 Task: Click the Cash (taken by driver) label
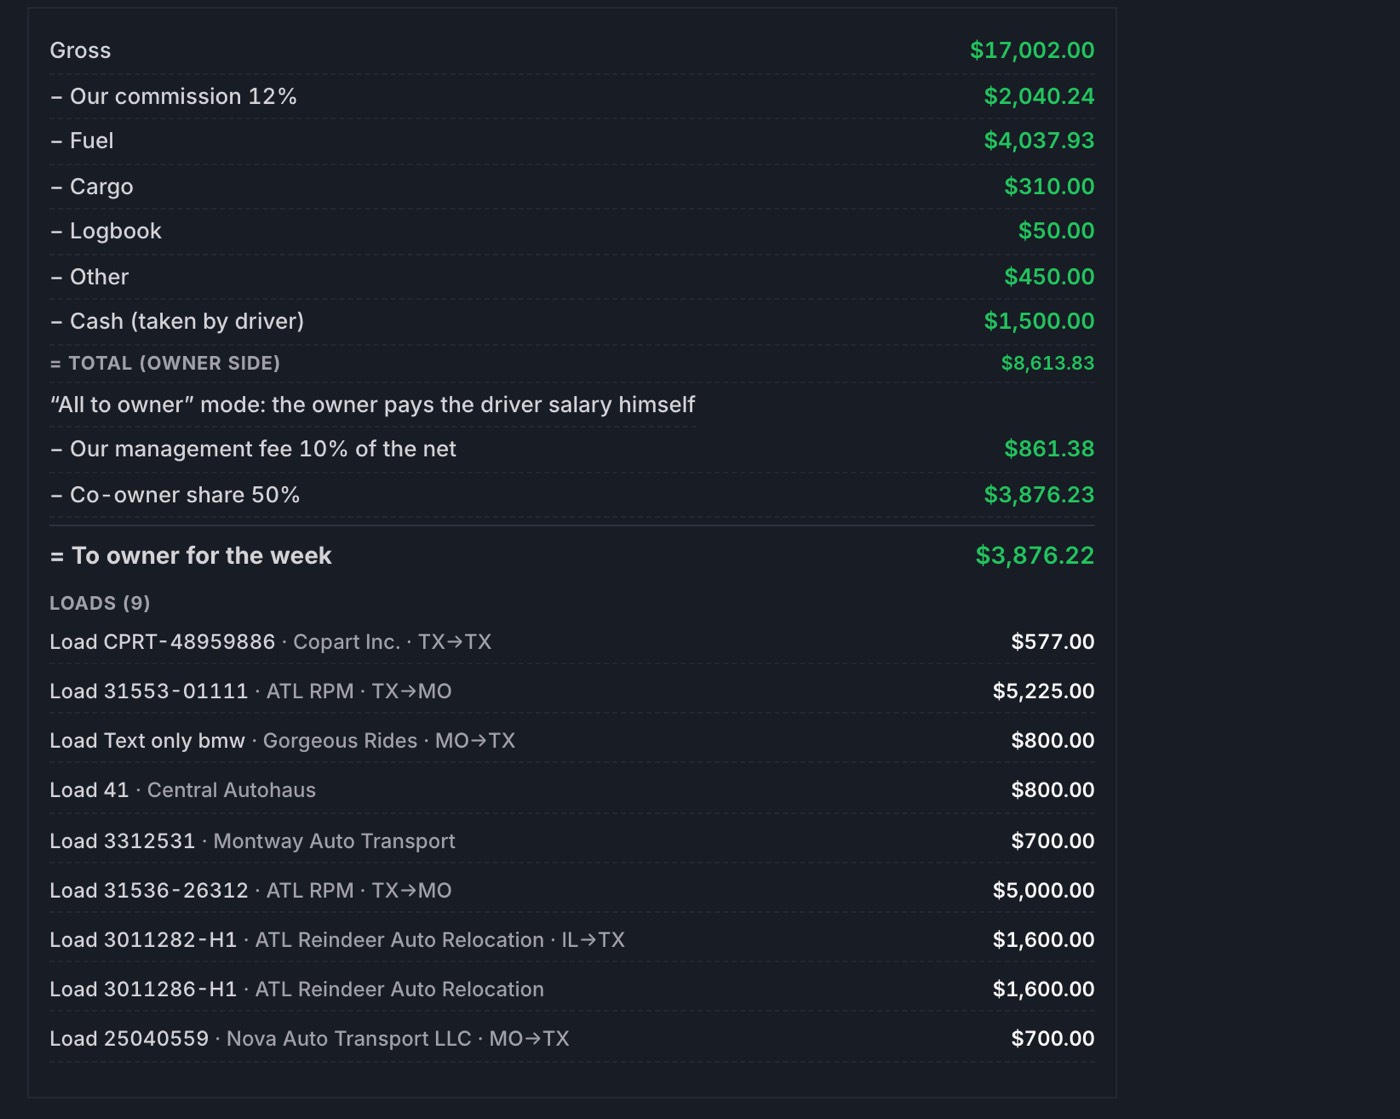(177, 321)
